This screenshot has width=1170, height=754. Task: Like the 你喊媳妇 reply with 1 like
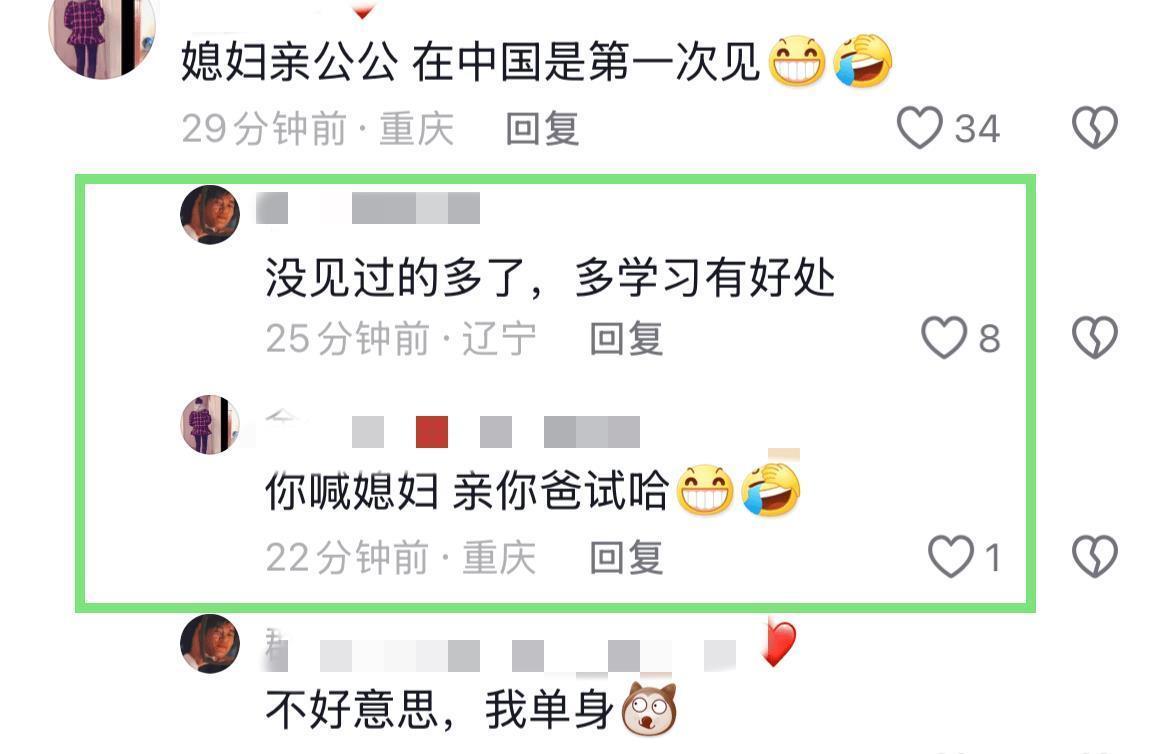point(951,556)
